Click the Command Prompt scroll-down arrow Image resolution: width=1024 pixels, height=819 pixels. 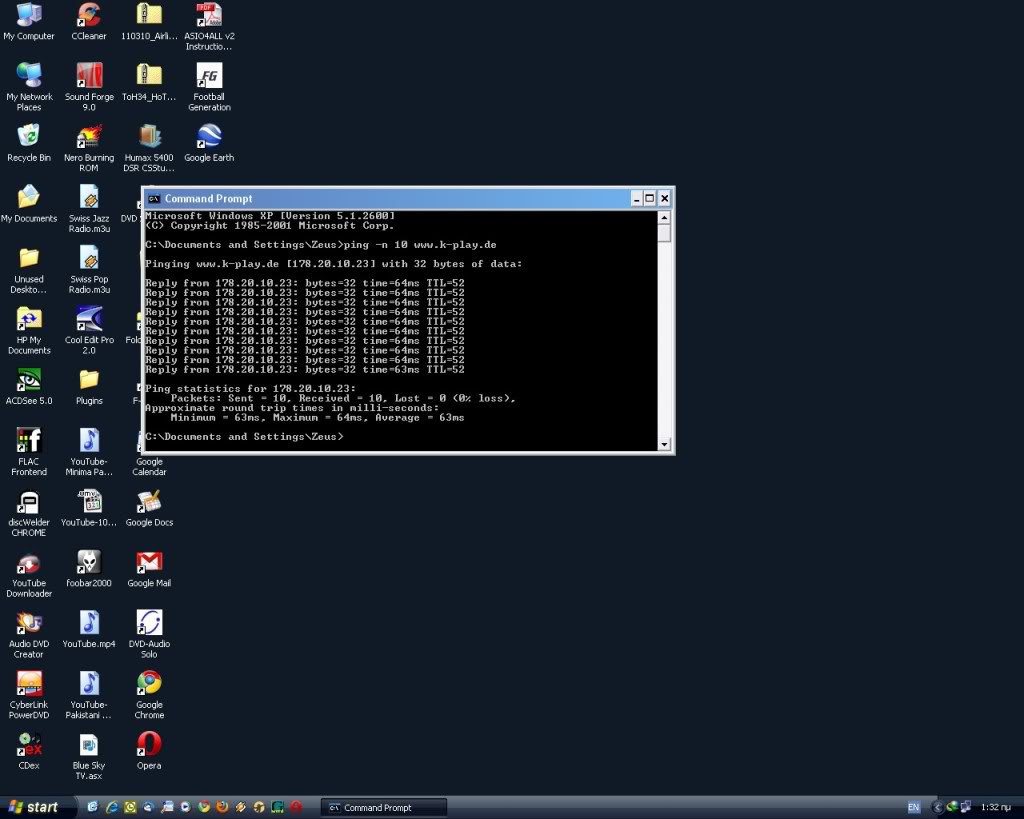click(664, 444)
